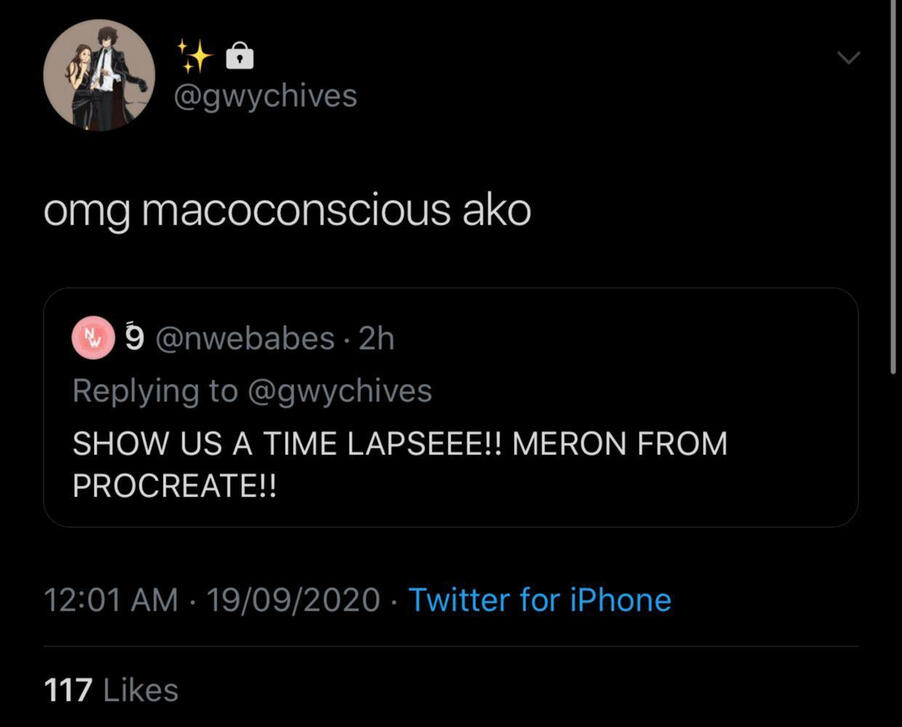View the 117 Likes list
The image size is (902, 727).
[111, 690]
